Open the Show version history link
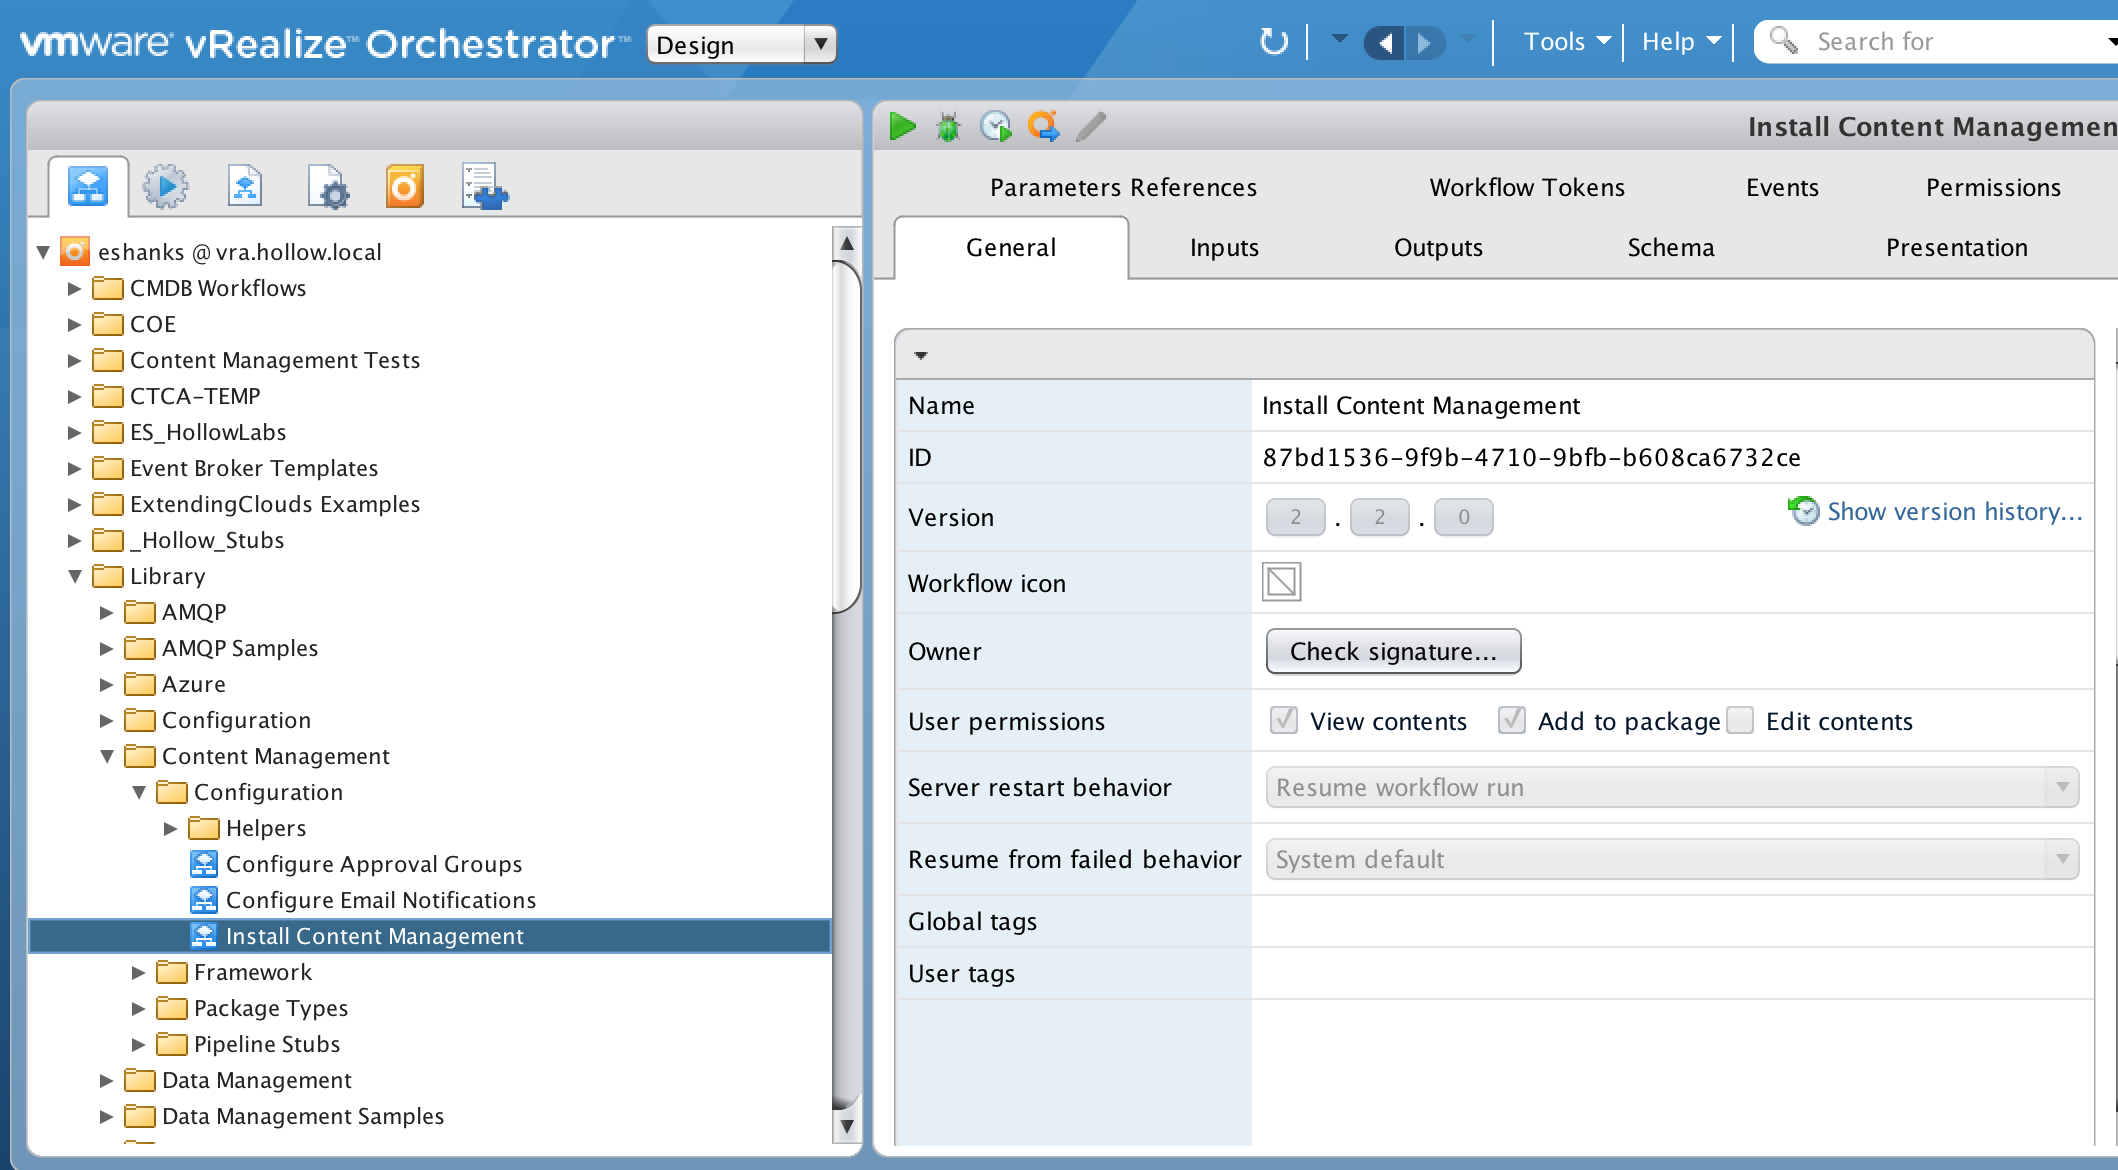This screenshot has width=2118, height=1170. coord(1953,512)
